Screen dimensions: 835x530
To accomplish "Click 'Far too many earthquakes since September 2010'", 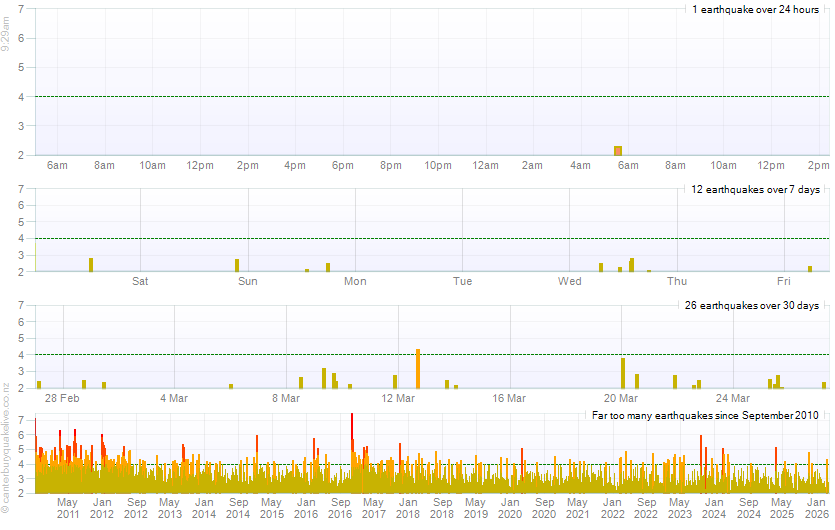I will (705, 415).
